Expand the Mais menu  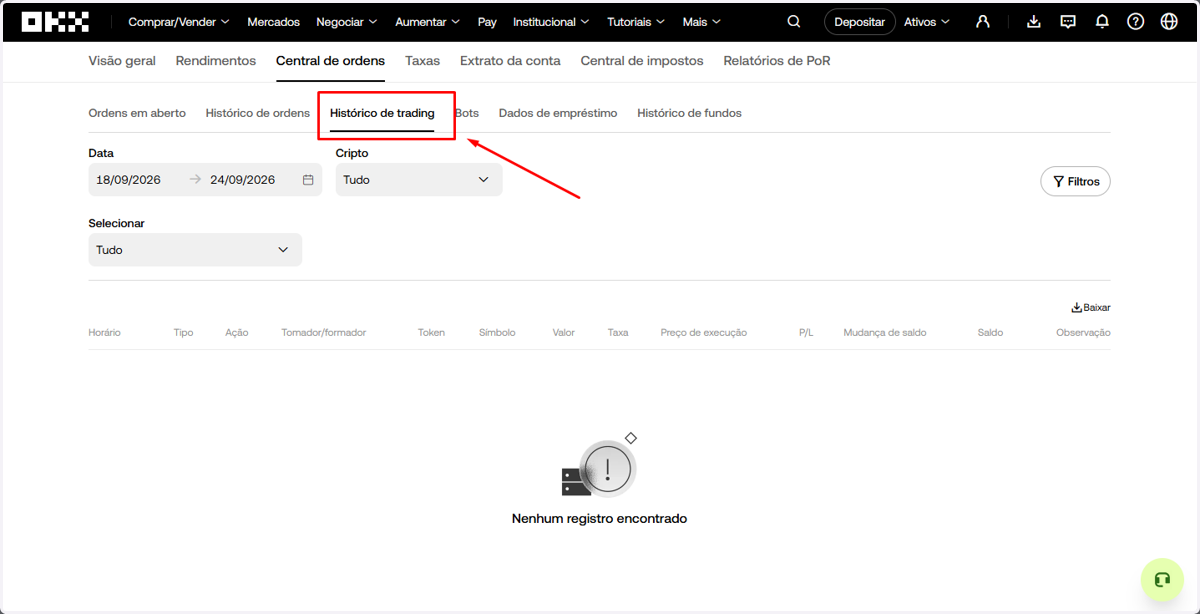(x=702, y=21)
